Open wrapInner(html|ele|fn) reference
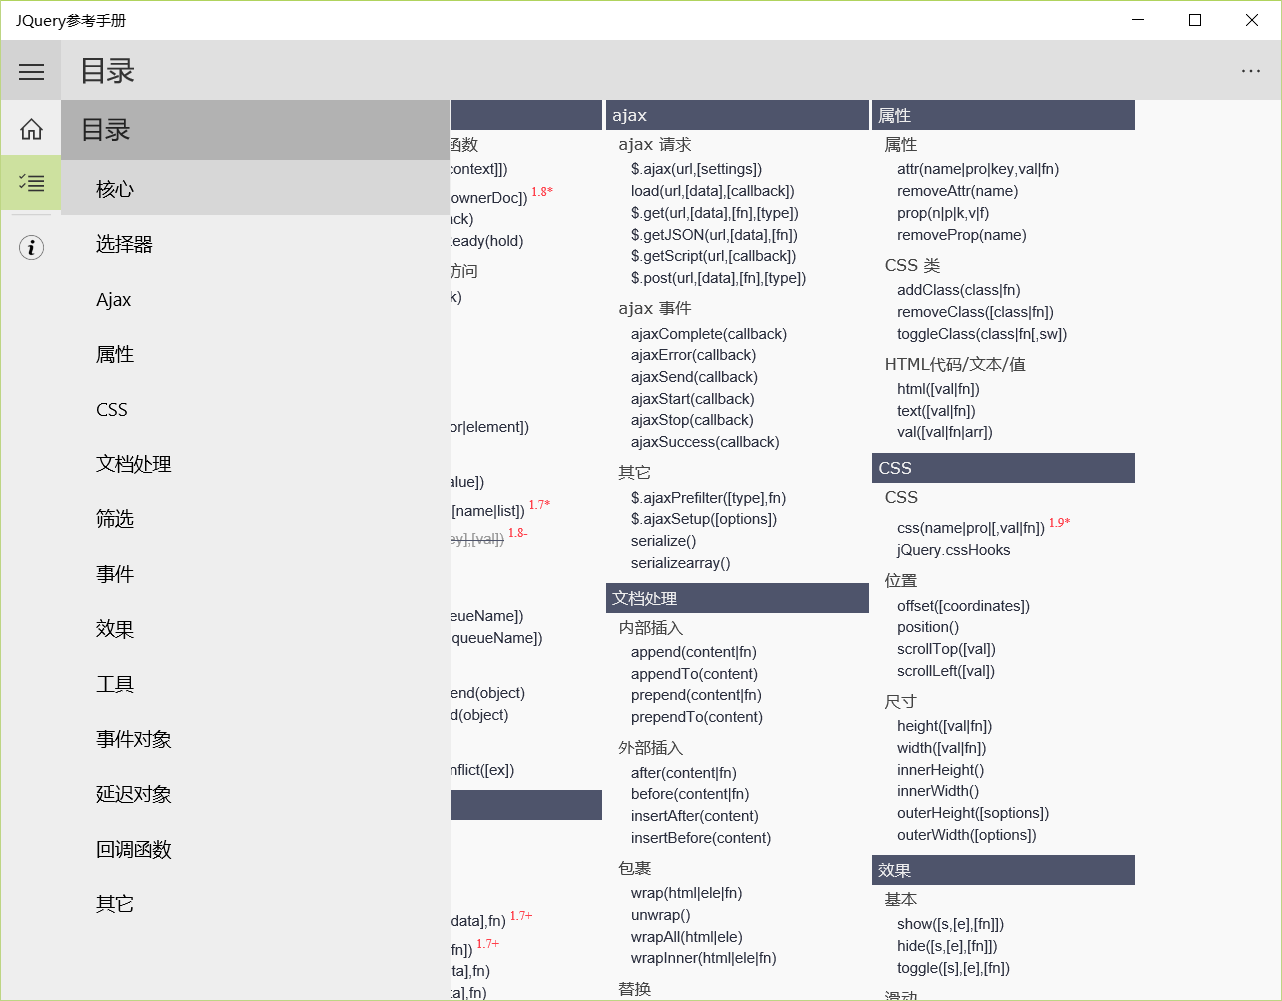 tap(704, 958)
